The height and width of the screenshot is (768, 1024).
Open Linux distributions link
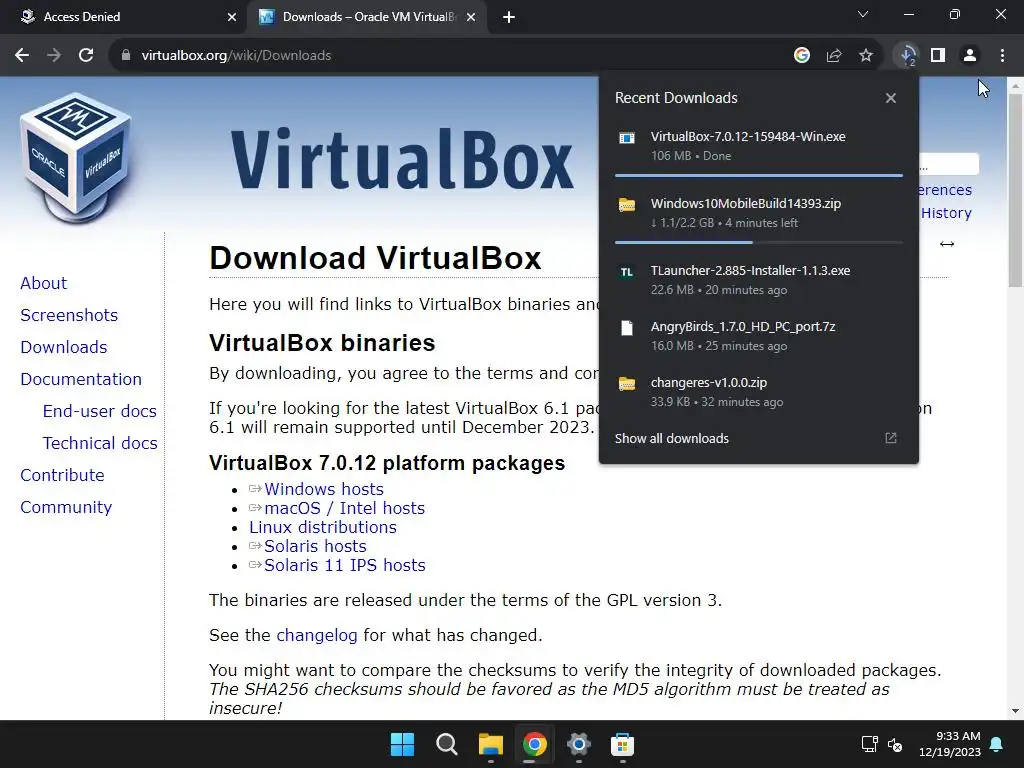click(323, 527)
